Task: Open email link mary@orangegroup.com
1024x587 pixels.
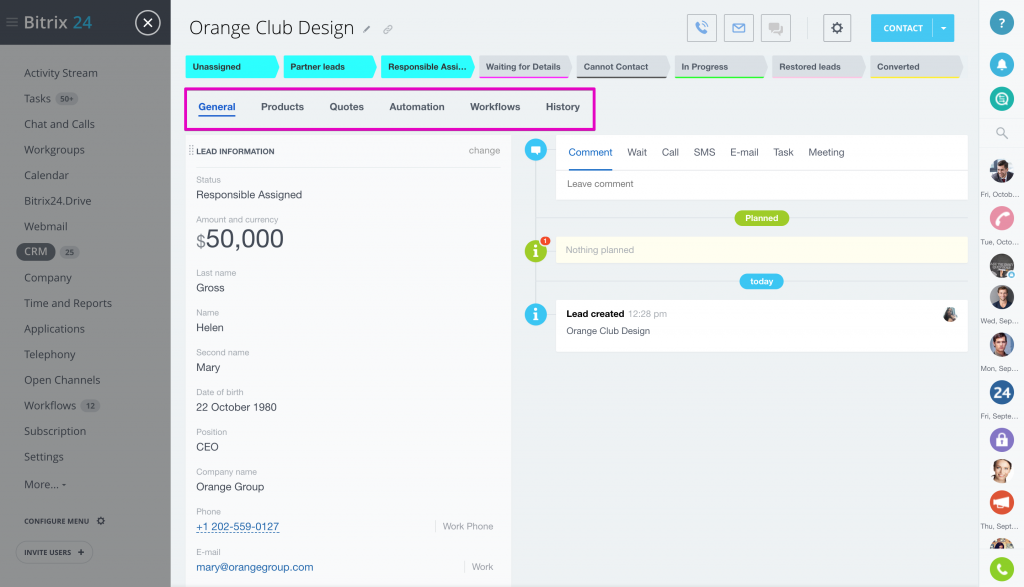Action: [255, 567]
